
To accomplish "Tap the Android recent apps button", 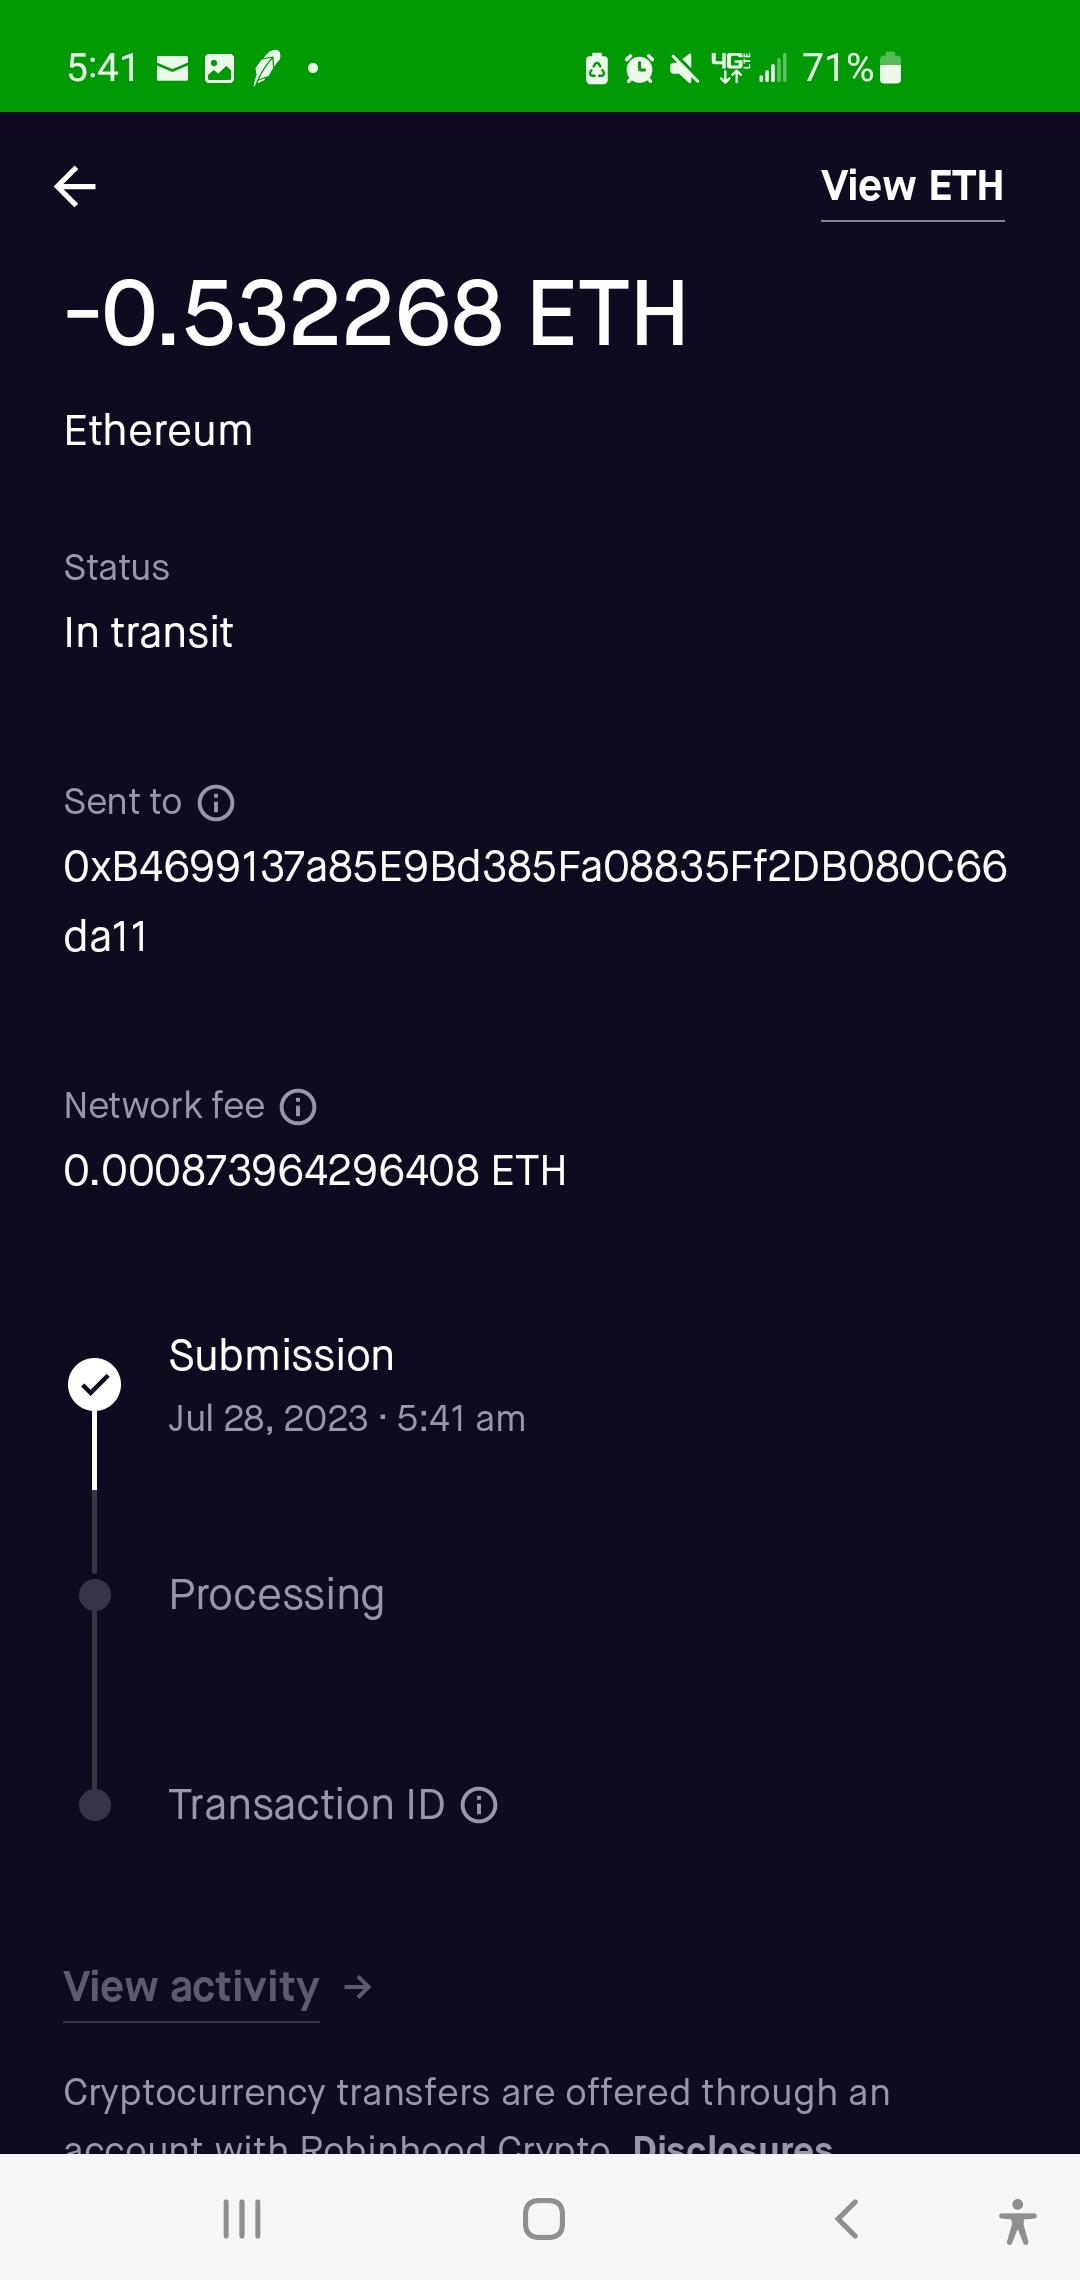I will click(242, 2219).
